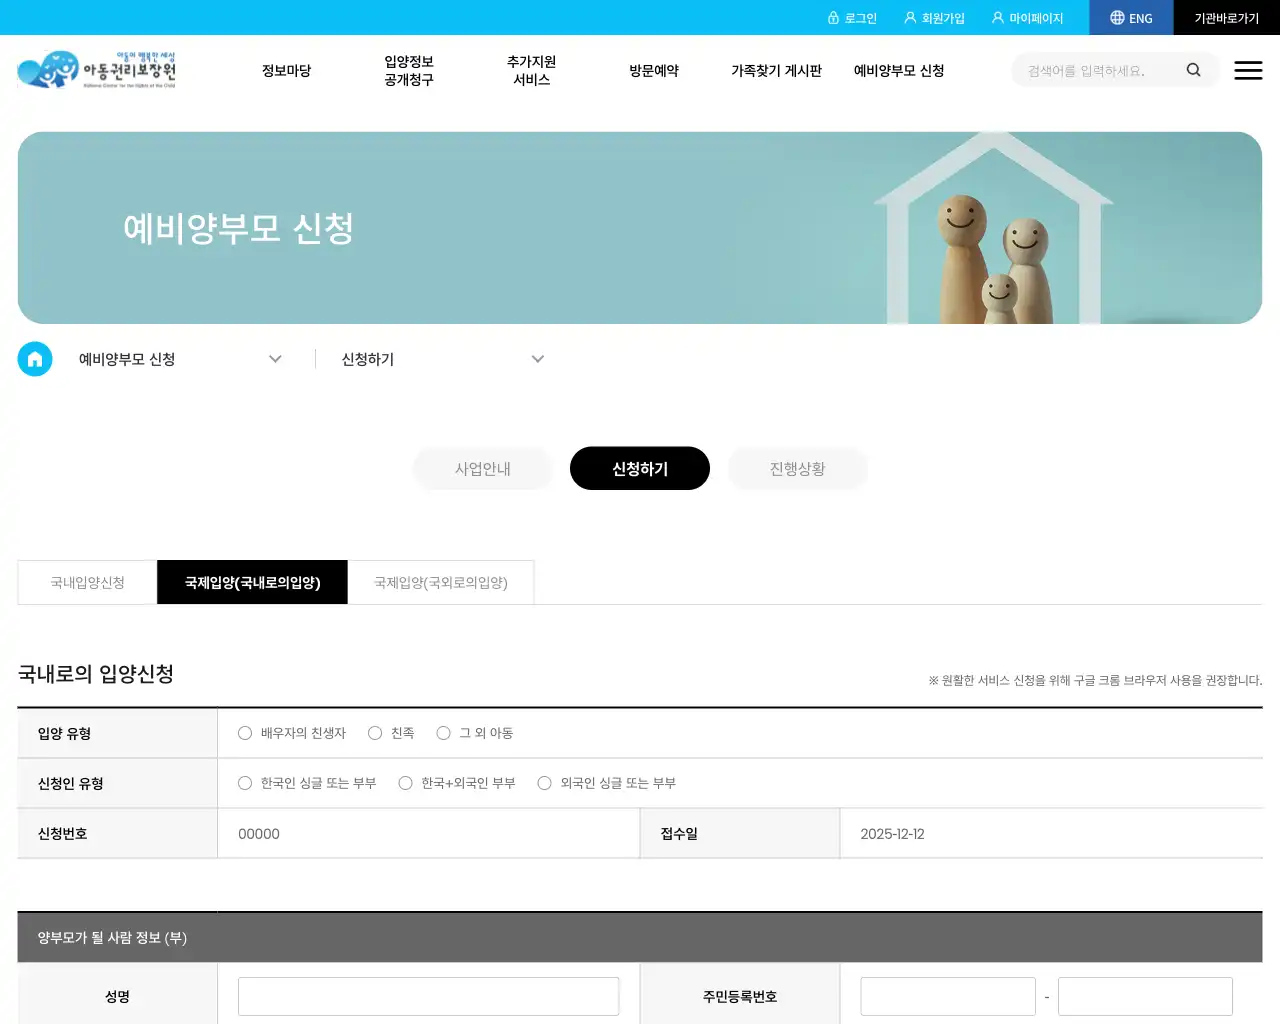1280x1024 pixels.
Task: Click the 기관바로가기 button
Action: pyautogui.click(x=1227, y=17)
